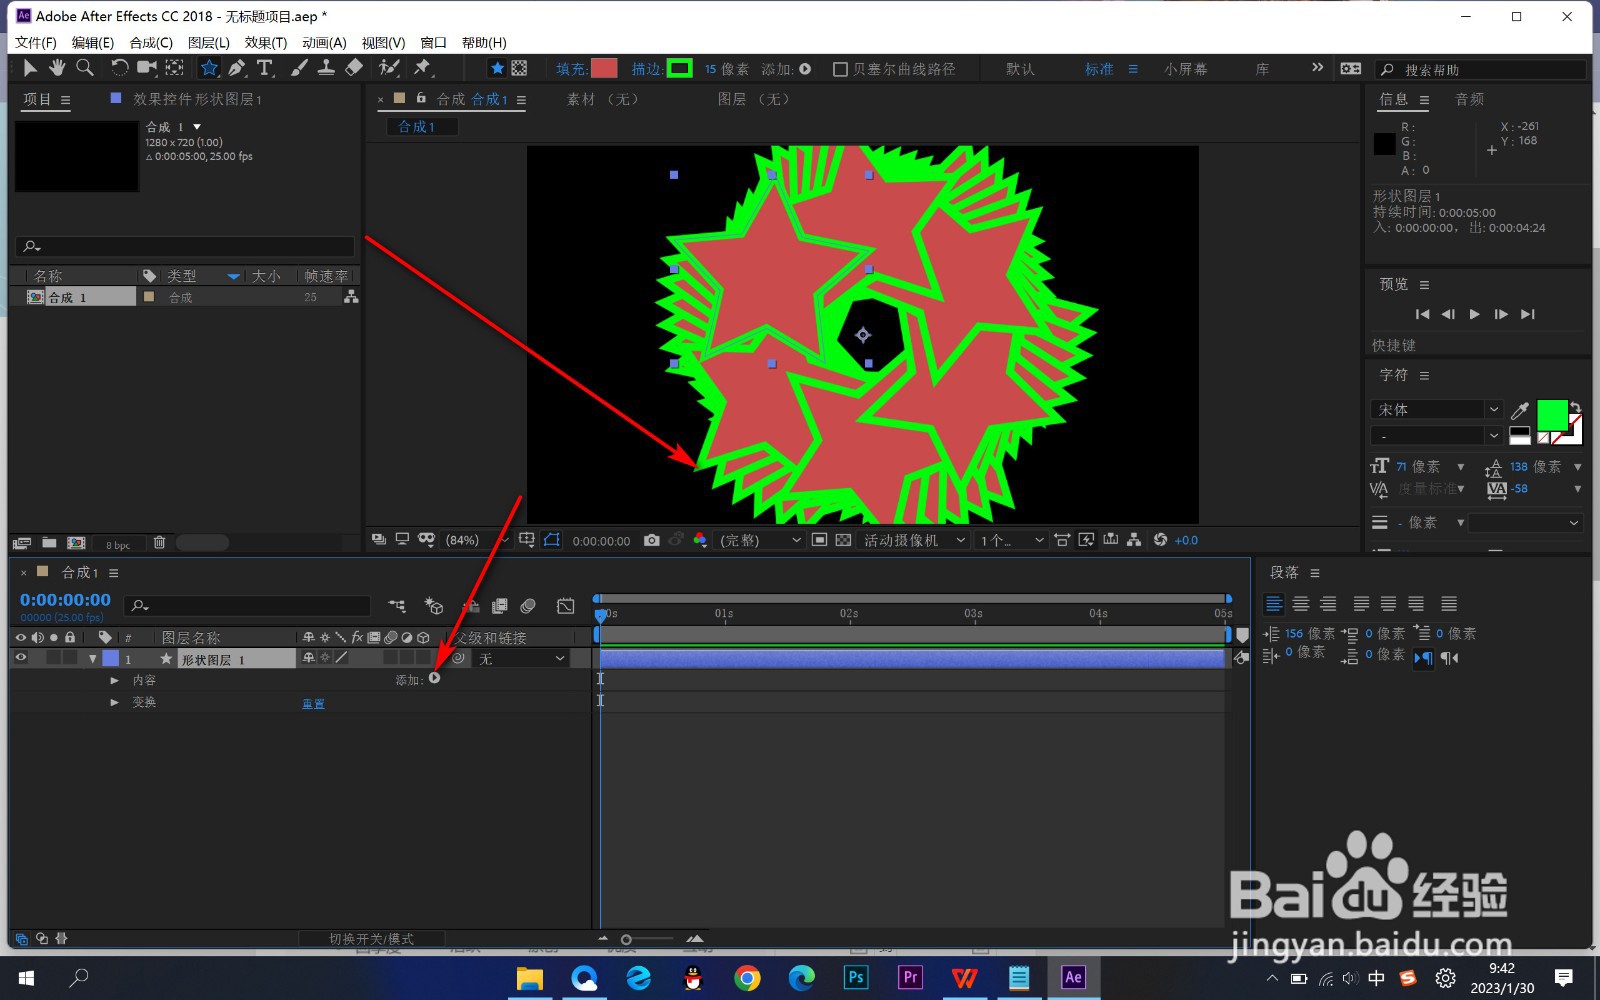Switch to the 标准 workspace
The width and height of the screenshot is (1600, 1000).
tap(1099, 69)
